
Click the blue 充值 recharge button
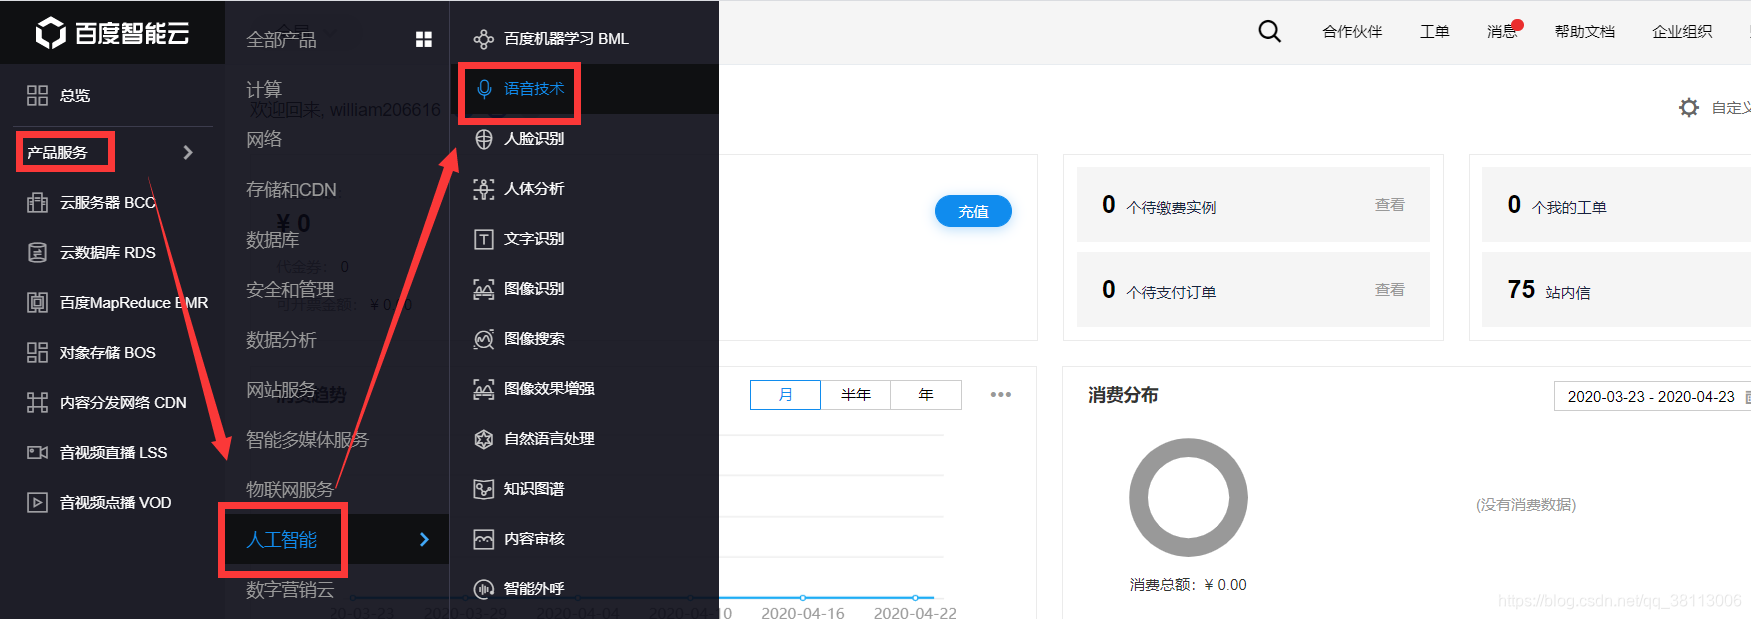[x=973, y=211]
